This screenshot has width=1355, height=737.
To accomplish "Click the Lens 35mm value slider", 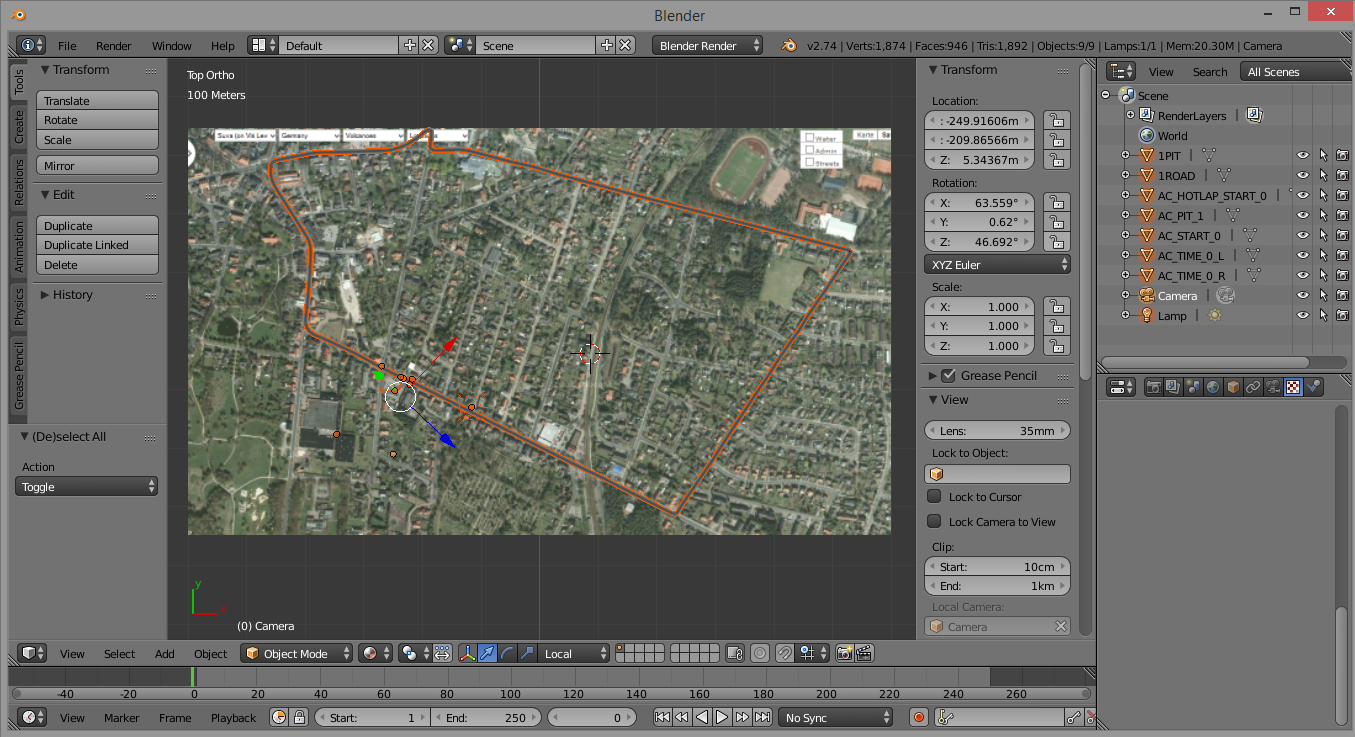I will coord(997,430).
